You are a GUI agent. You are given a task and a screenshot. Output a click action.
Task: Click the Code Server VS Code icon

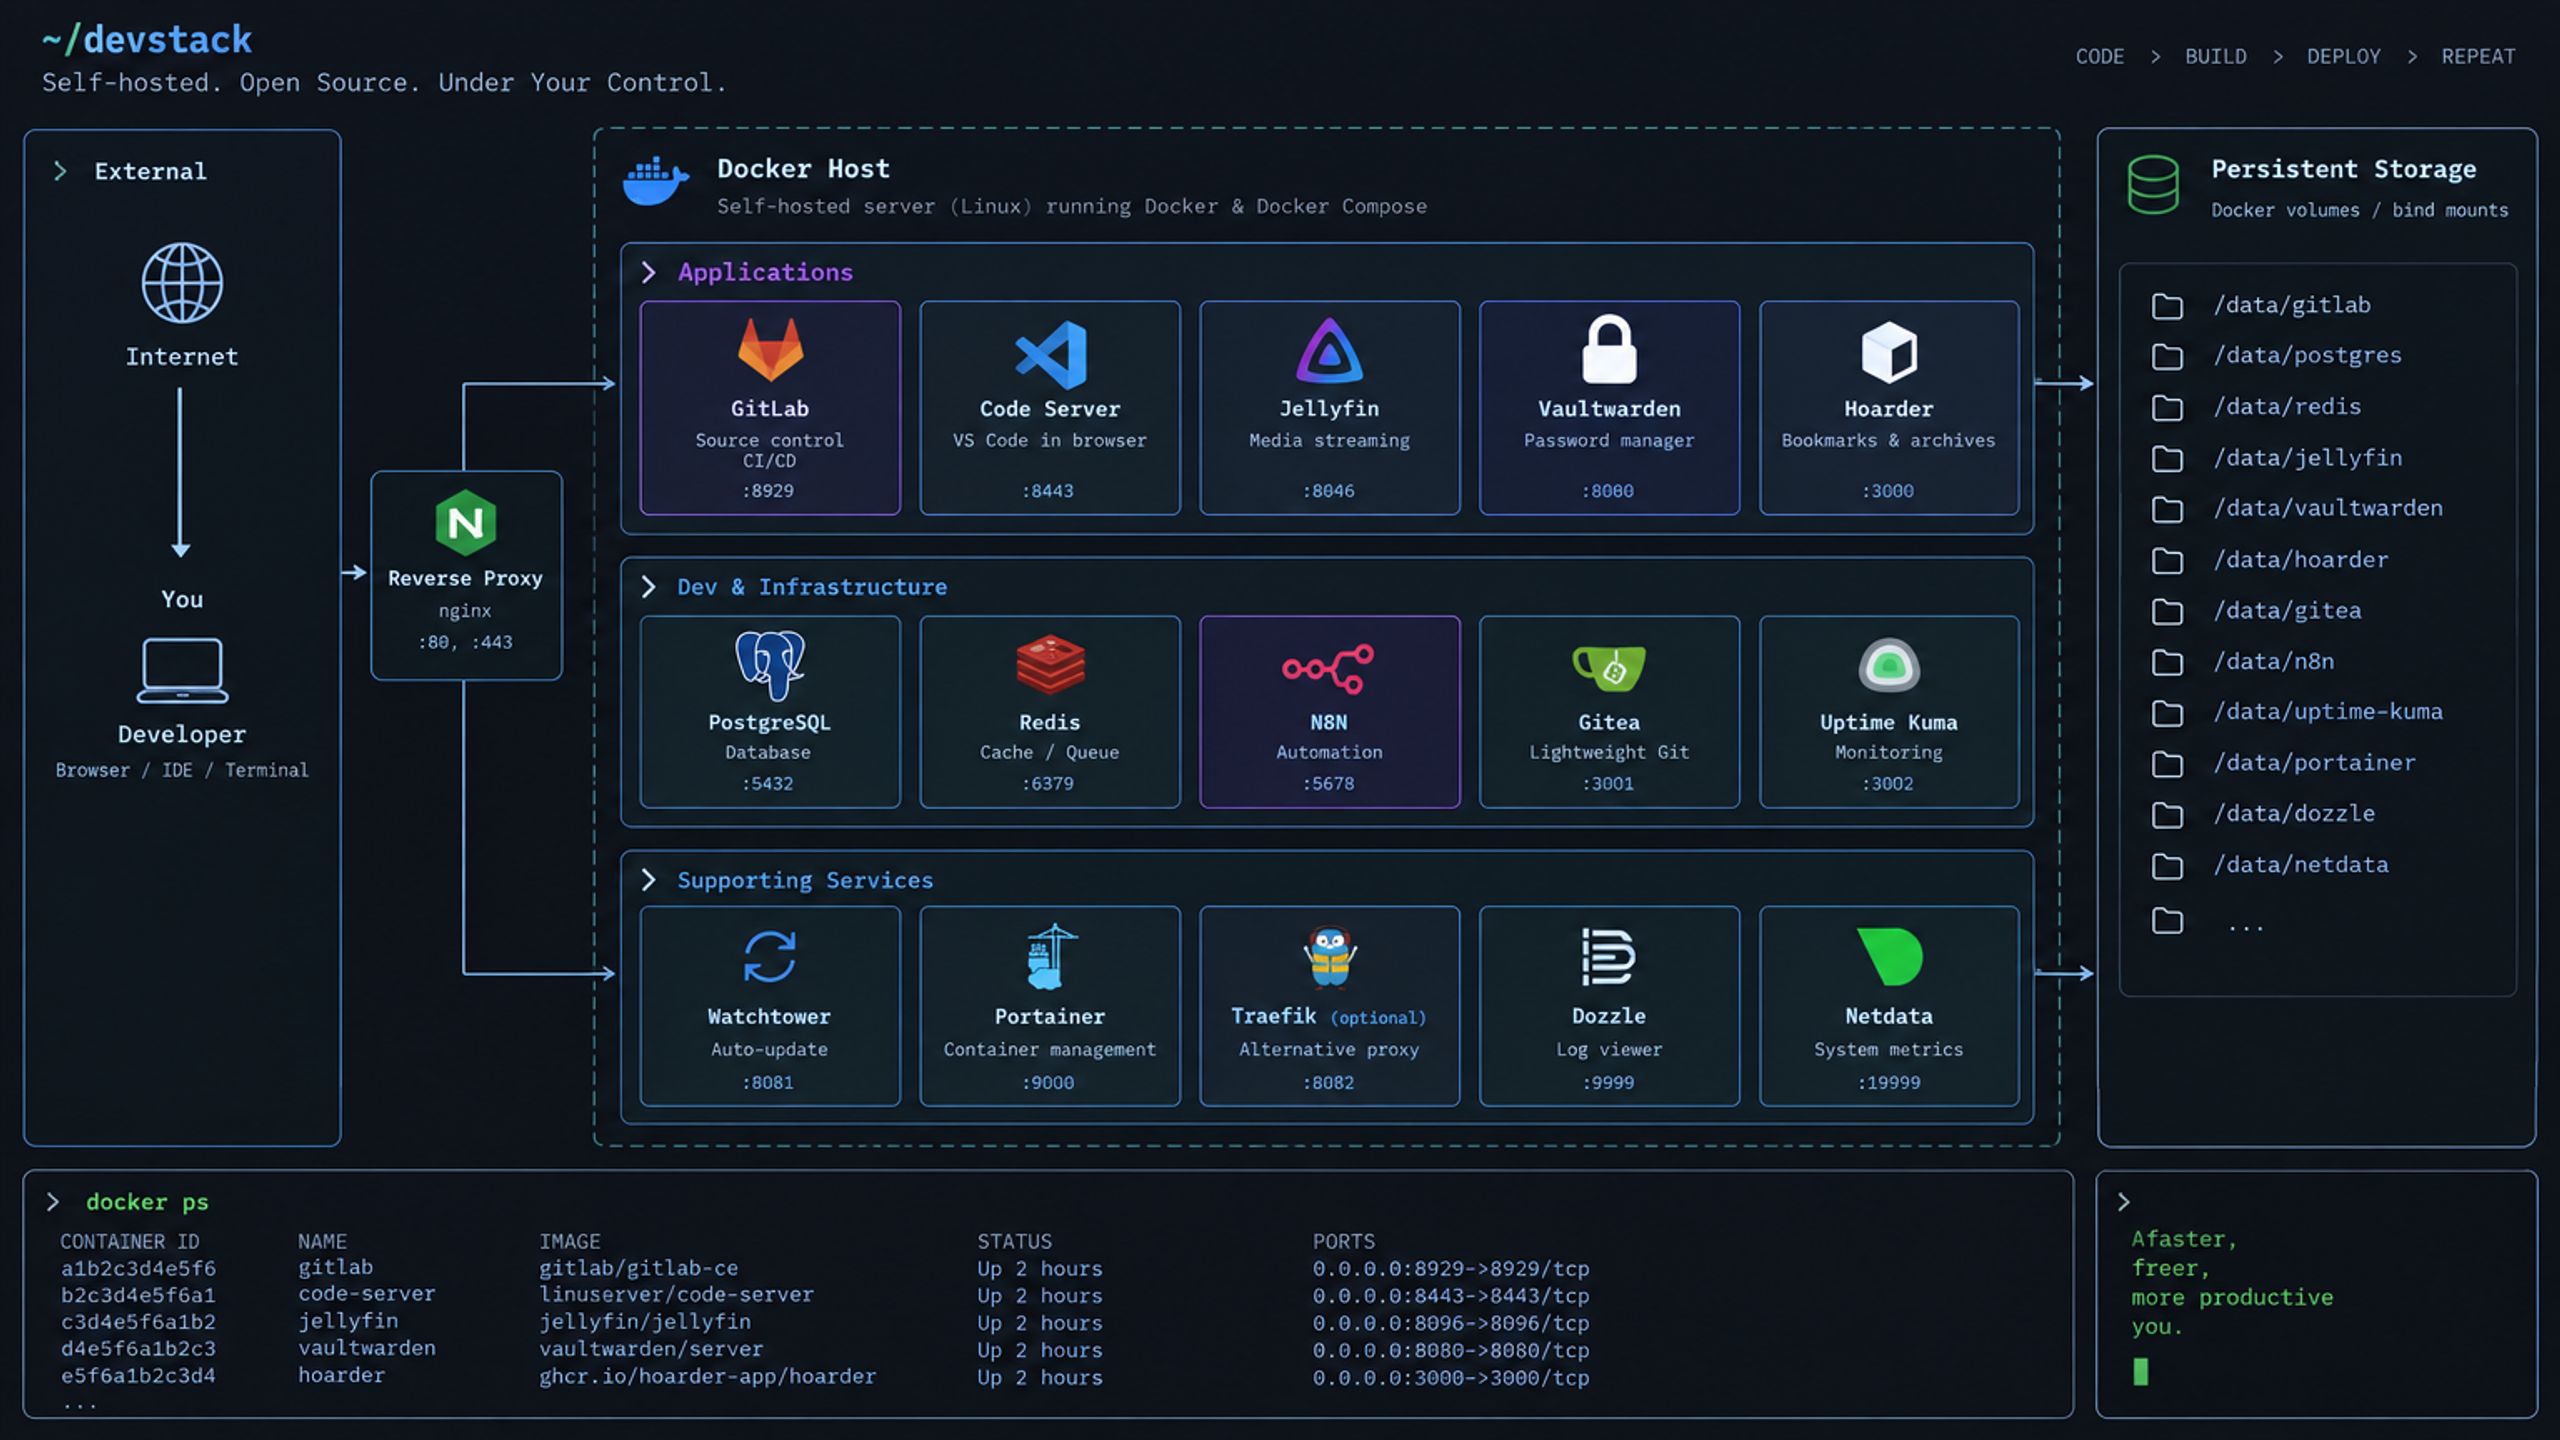coord(1050,354)
